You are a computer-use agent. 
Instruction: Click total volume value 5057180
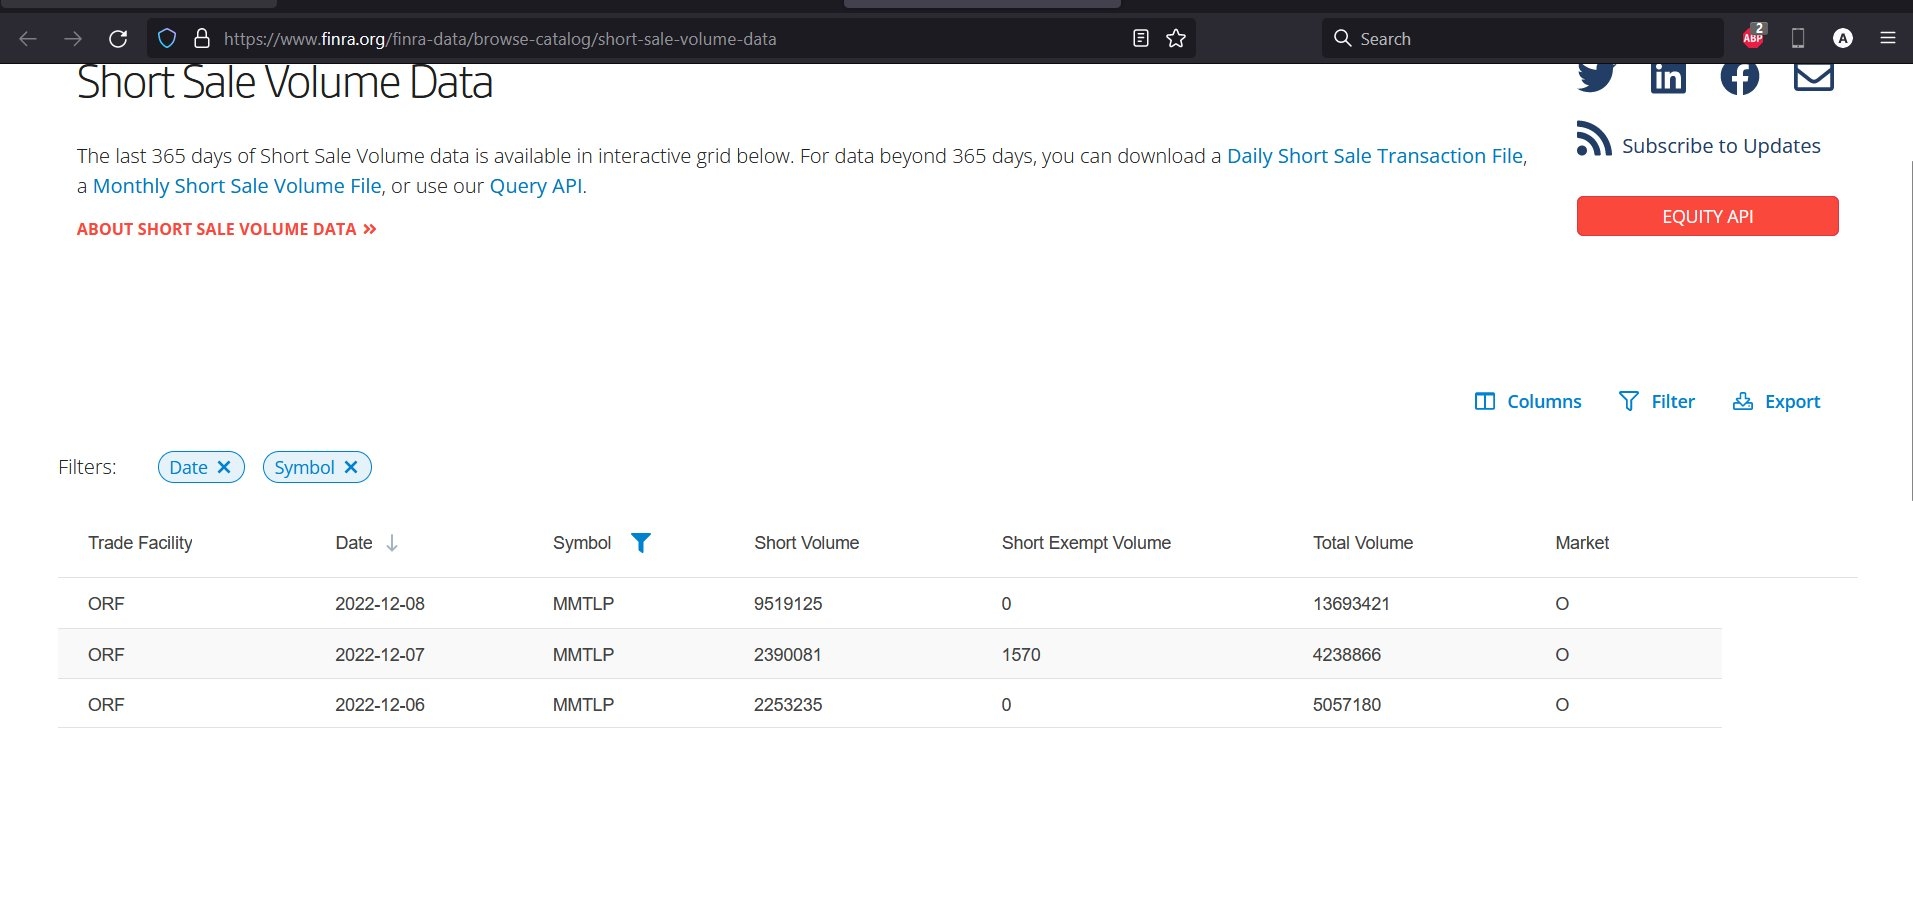[x=1347, y=705]
